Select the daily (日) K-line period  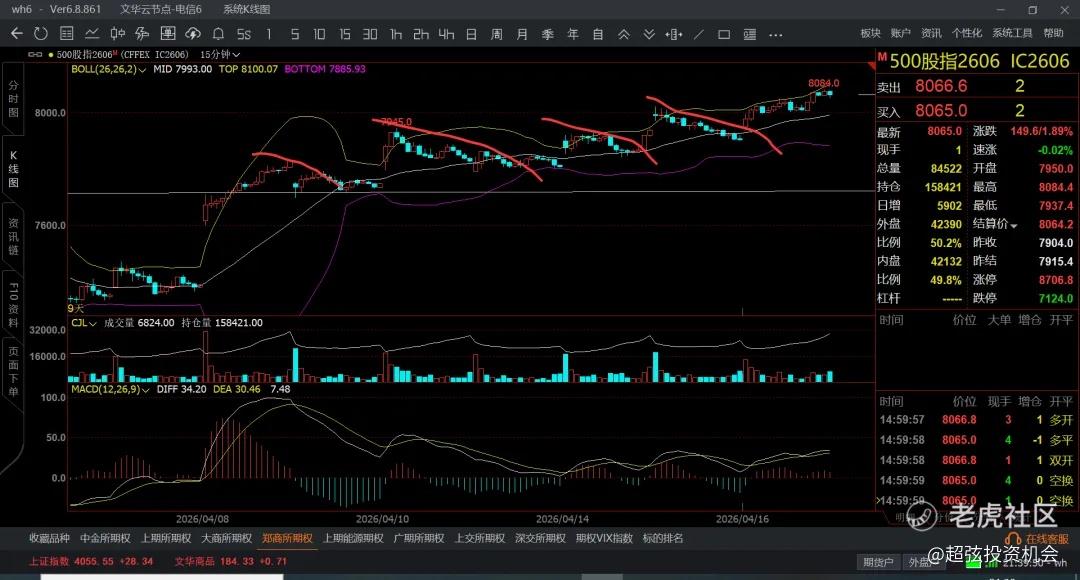click(x=471, y=33)
